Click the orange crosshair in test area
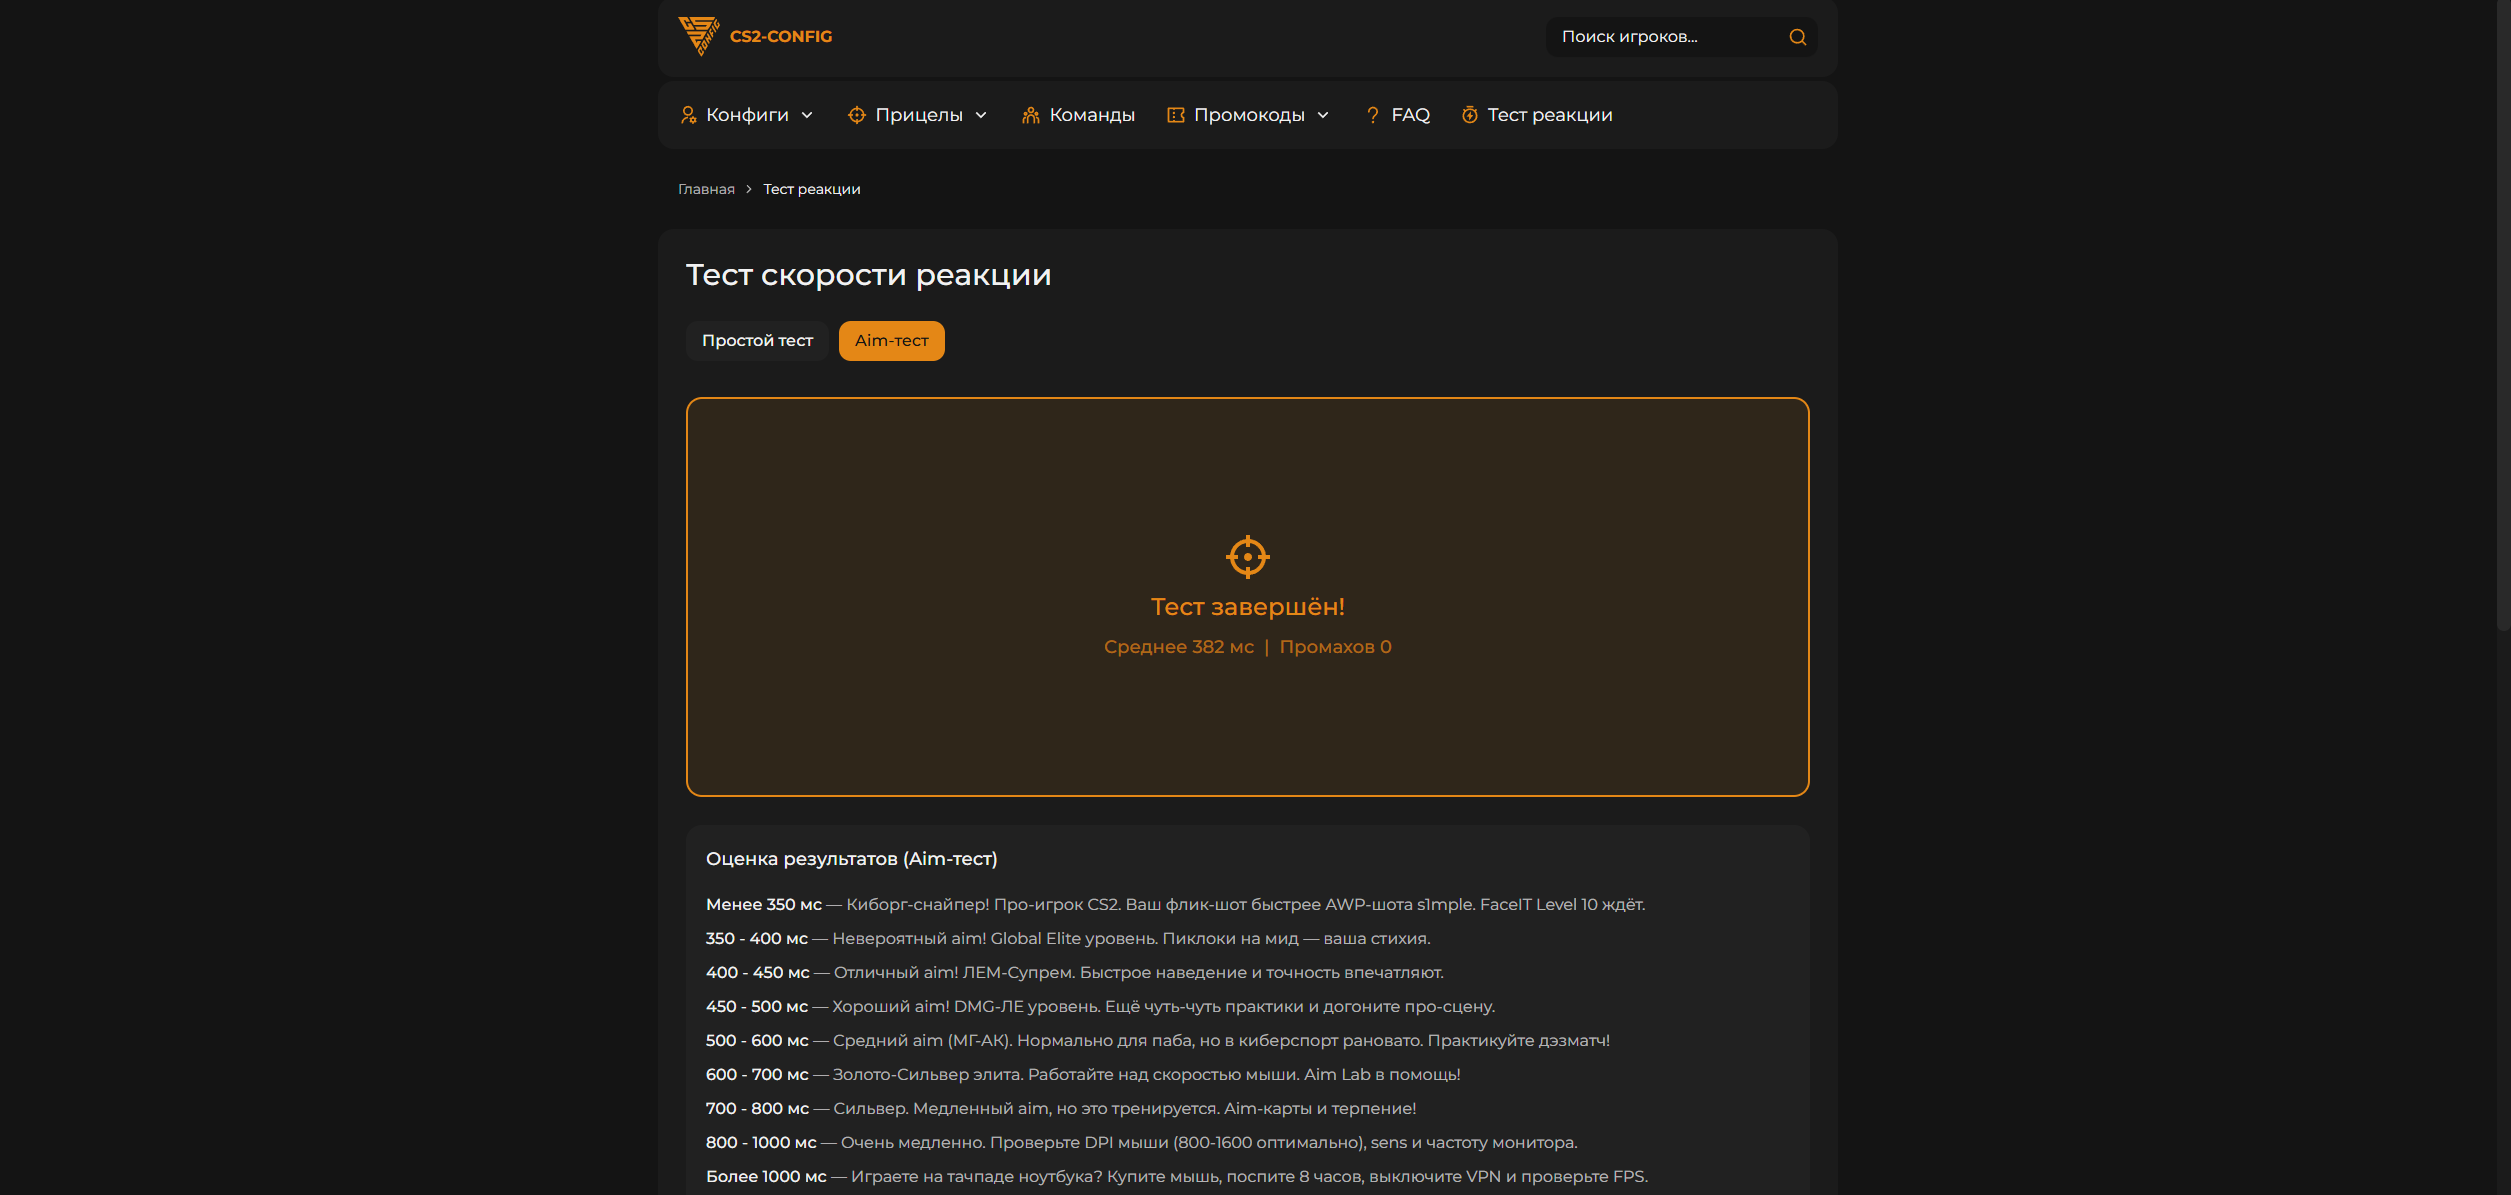This screenshot has width=2511, height=1195. coord(1247,556)
